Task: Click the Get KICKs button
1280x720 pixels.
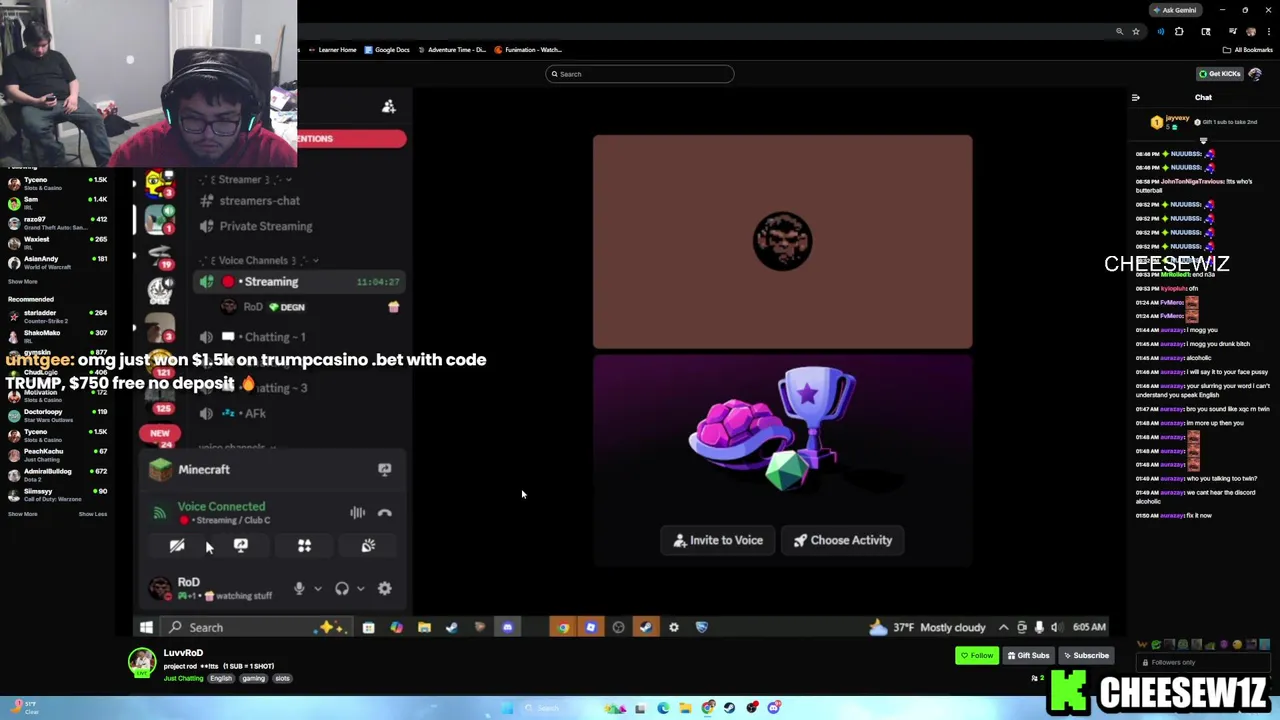Action: point(1220,74)
